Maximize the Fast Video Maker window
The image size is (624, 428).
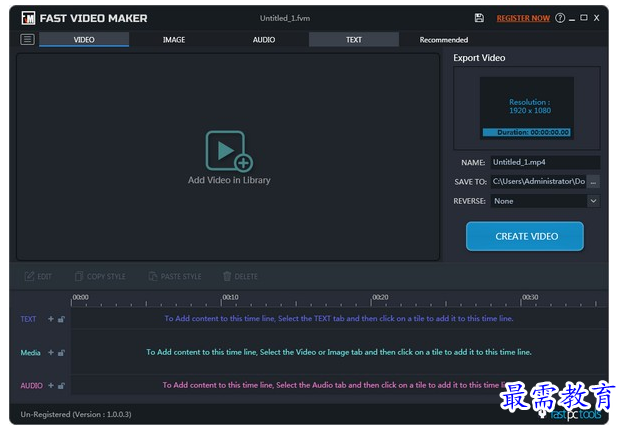(x=584, y=18)
